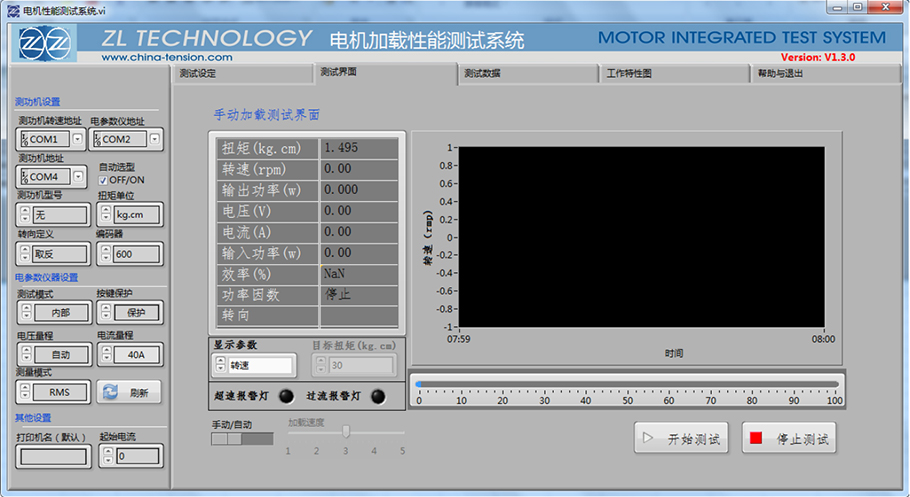
Task: Open the COM1 speed address dropdown
Action: (x=77, y=139)
